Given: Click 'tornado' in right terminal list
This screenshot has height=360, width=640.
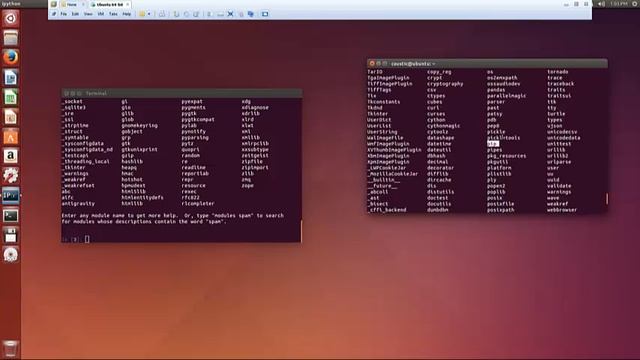Looking at the screenshot, I should [x=558, y=72].
